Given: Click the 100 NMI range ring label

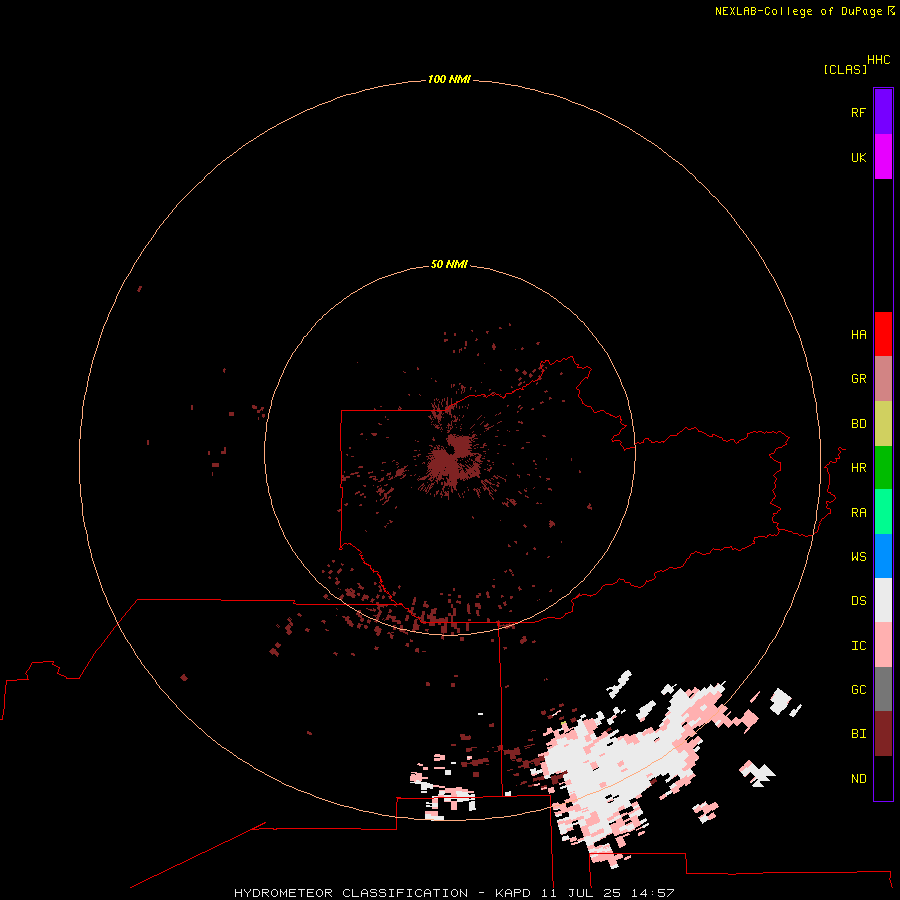Looking at the screenshot, I should [449, 79].
